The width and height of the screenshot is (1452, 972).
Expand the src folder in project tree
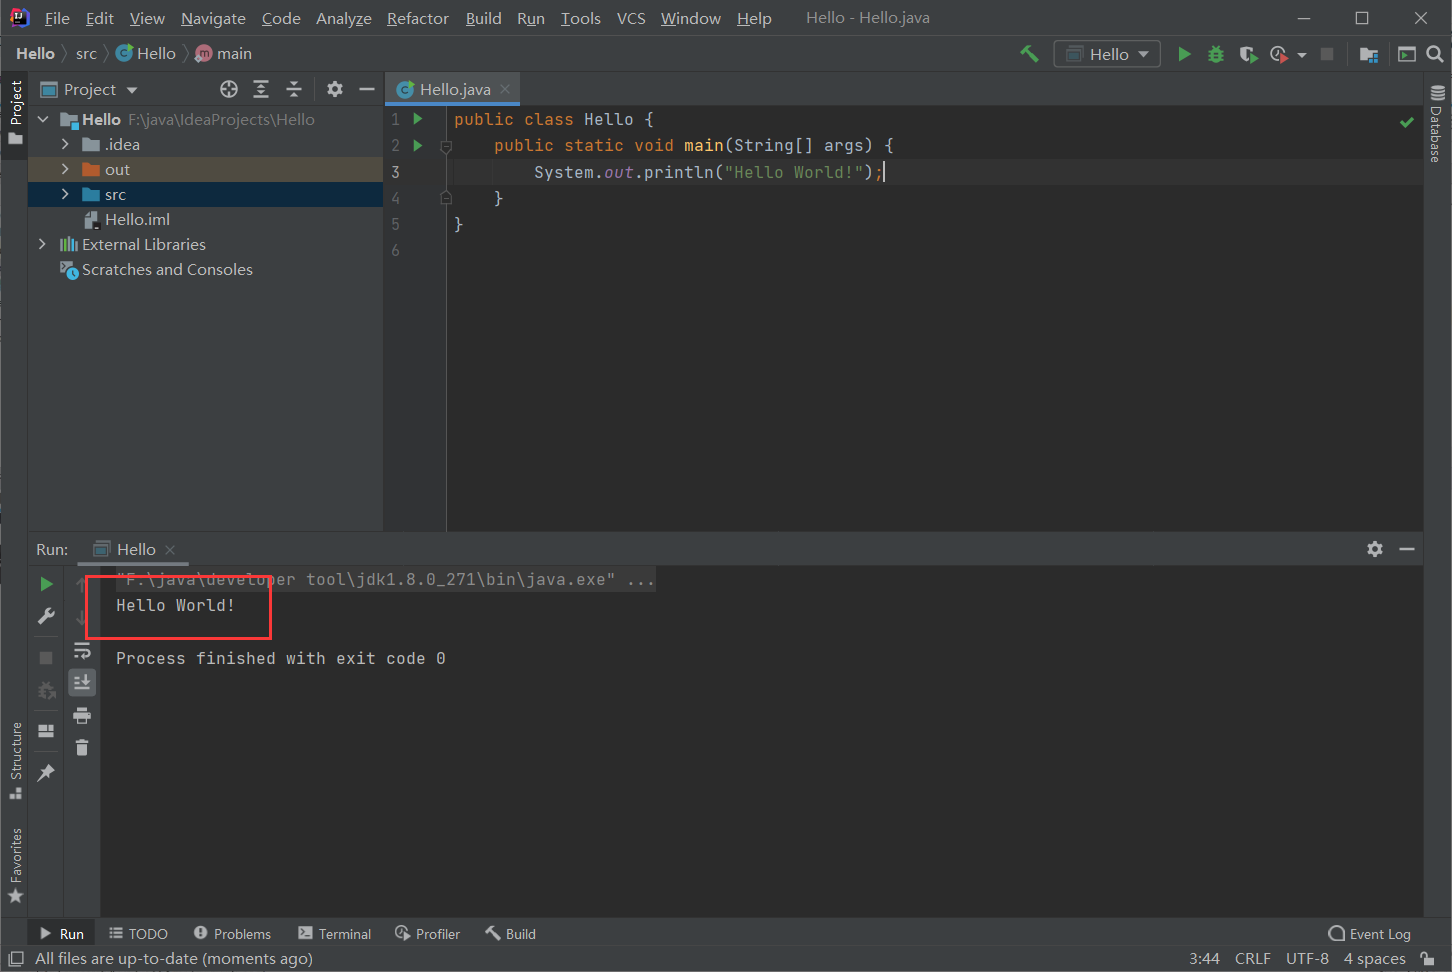click(65, 194)
